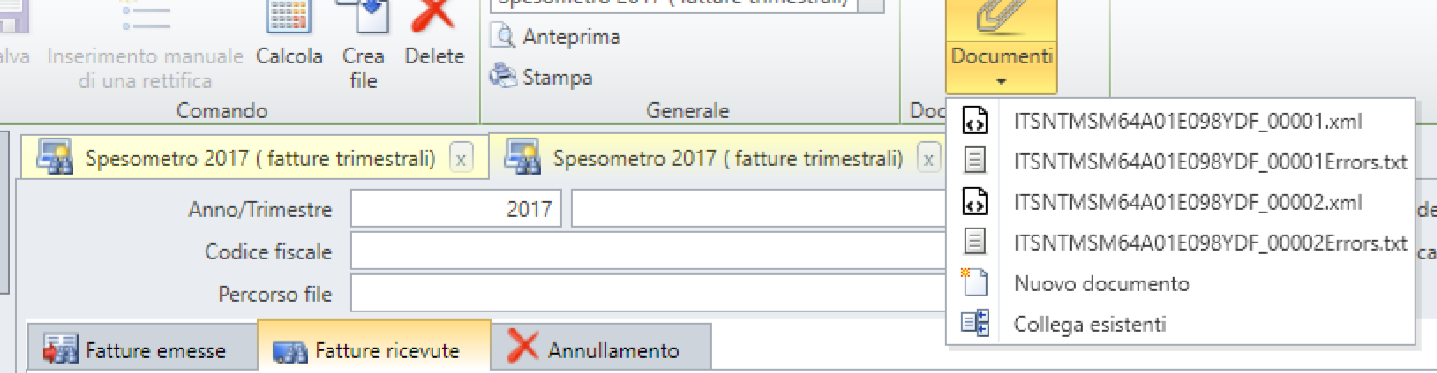Close the first Spesometro 2017 tab

click(460, 158)
